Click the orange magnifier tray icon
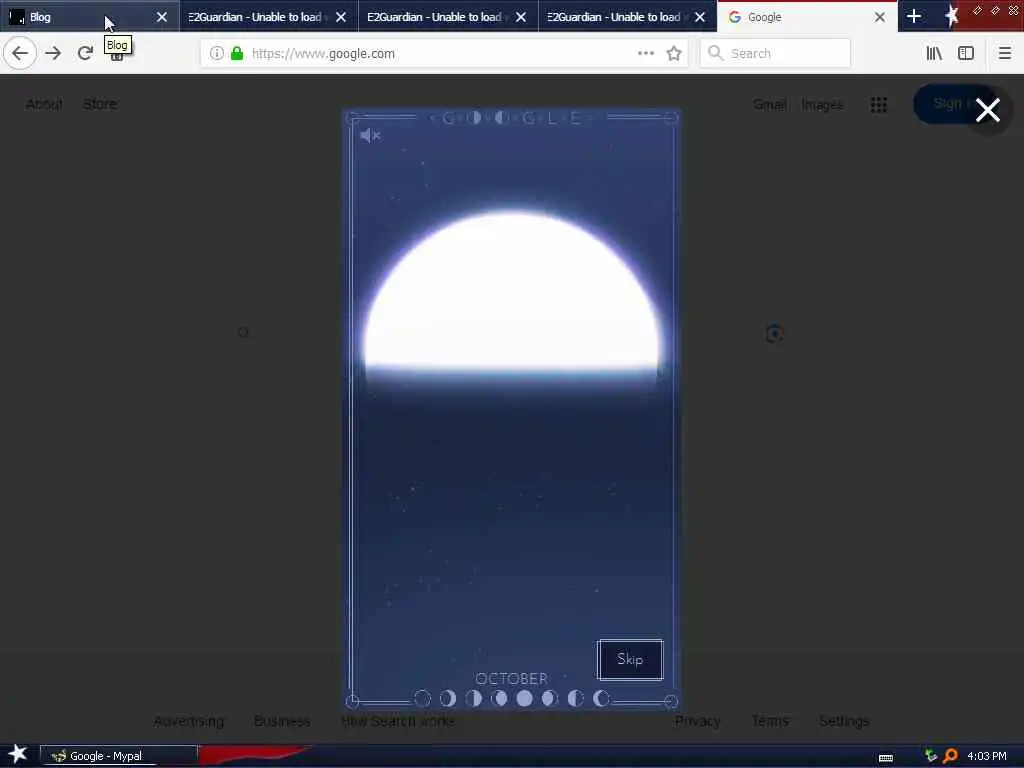Viewport: 1024px width, 768px height. point(950,756)
